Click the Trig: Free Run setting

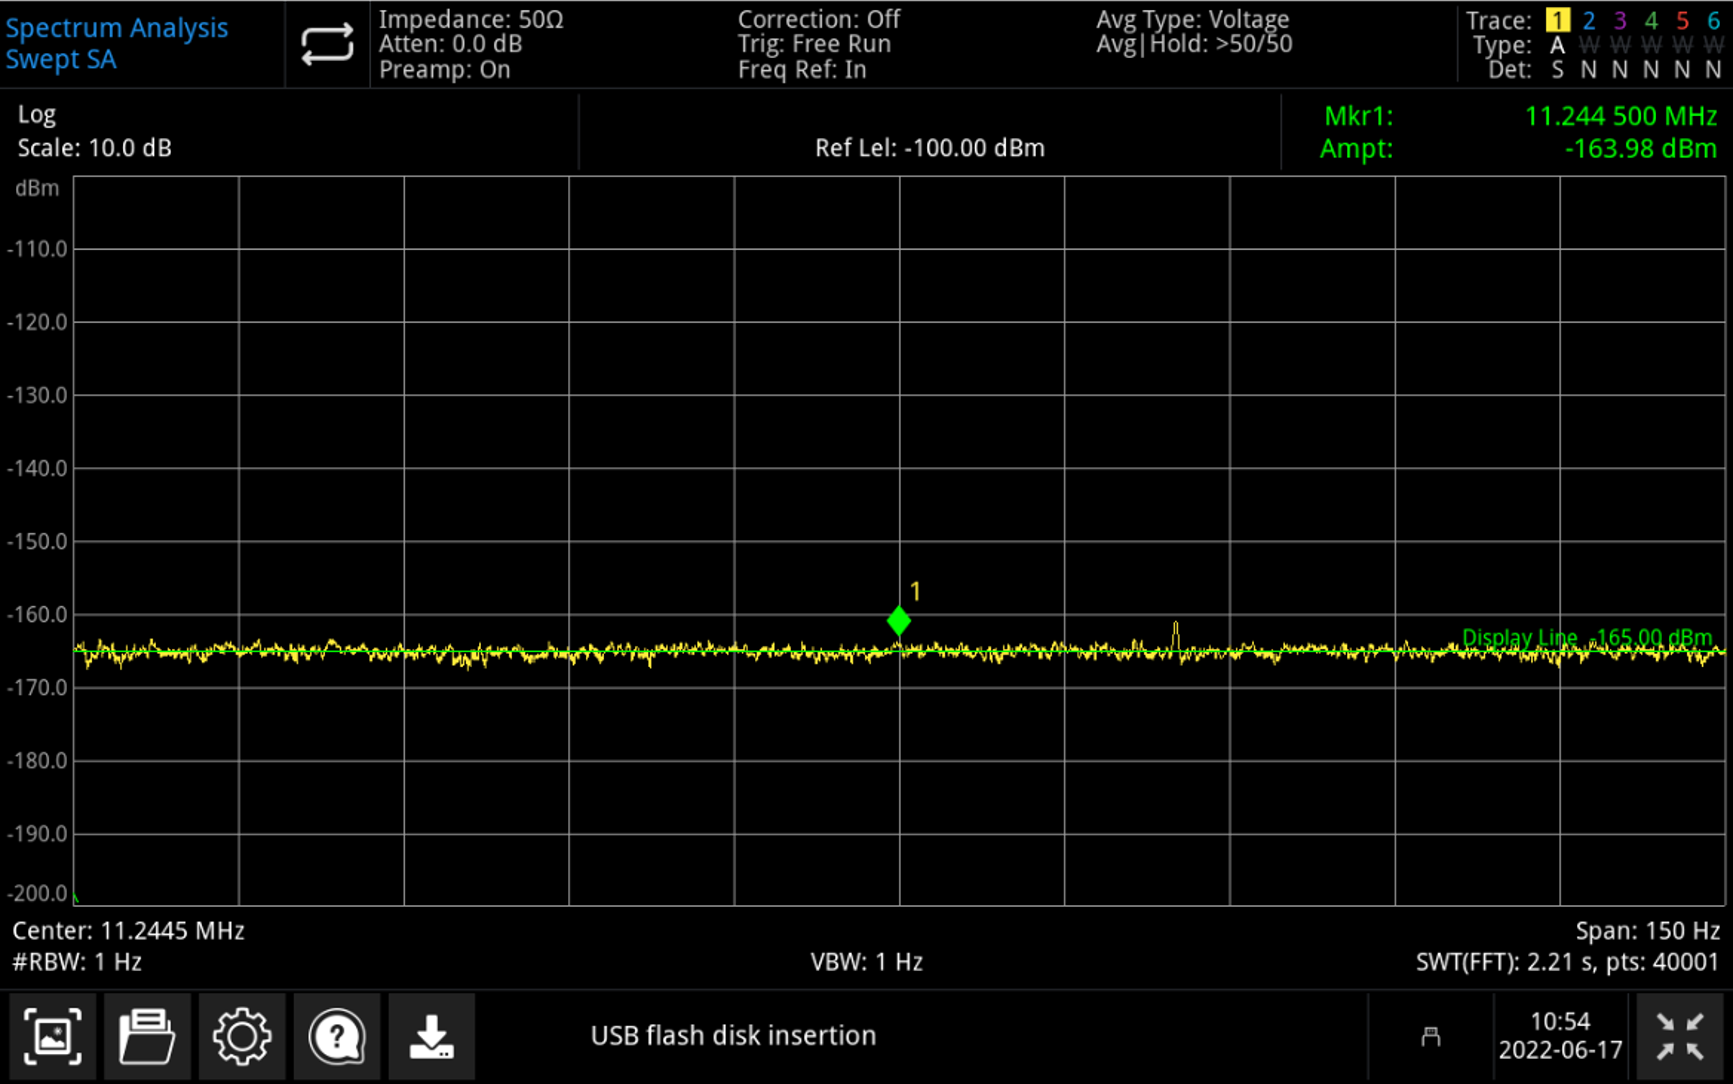click(814, 44)
